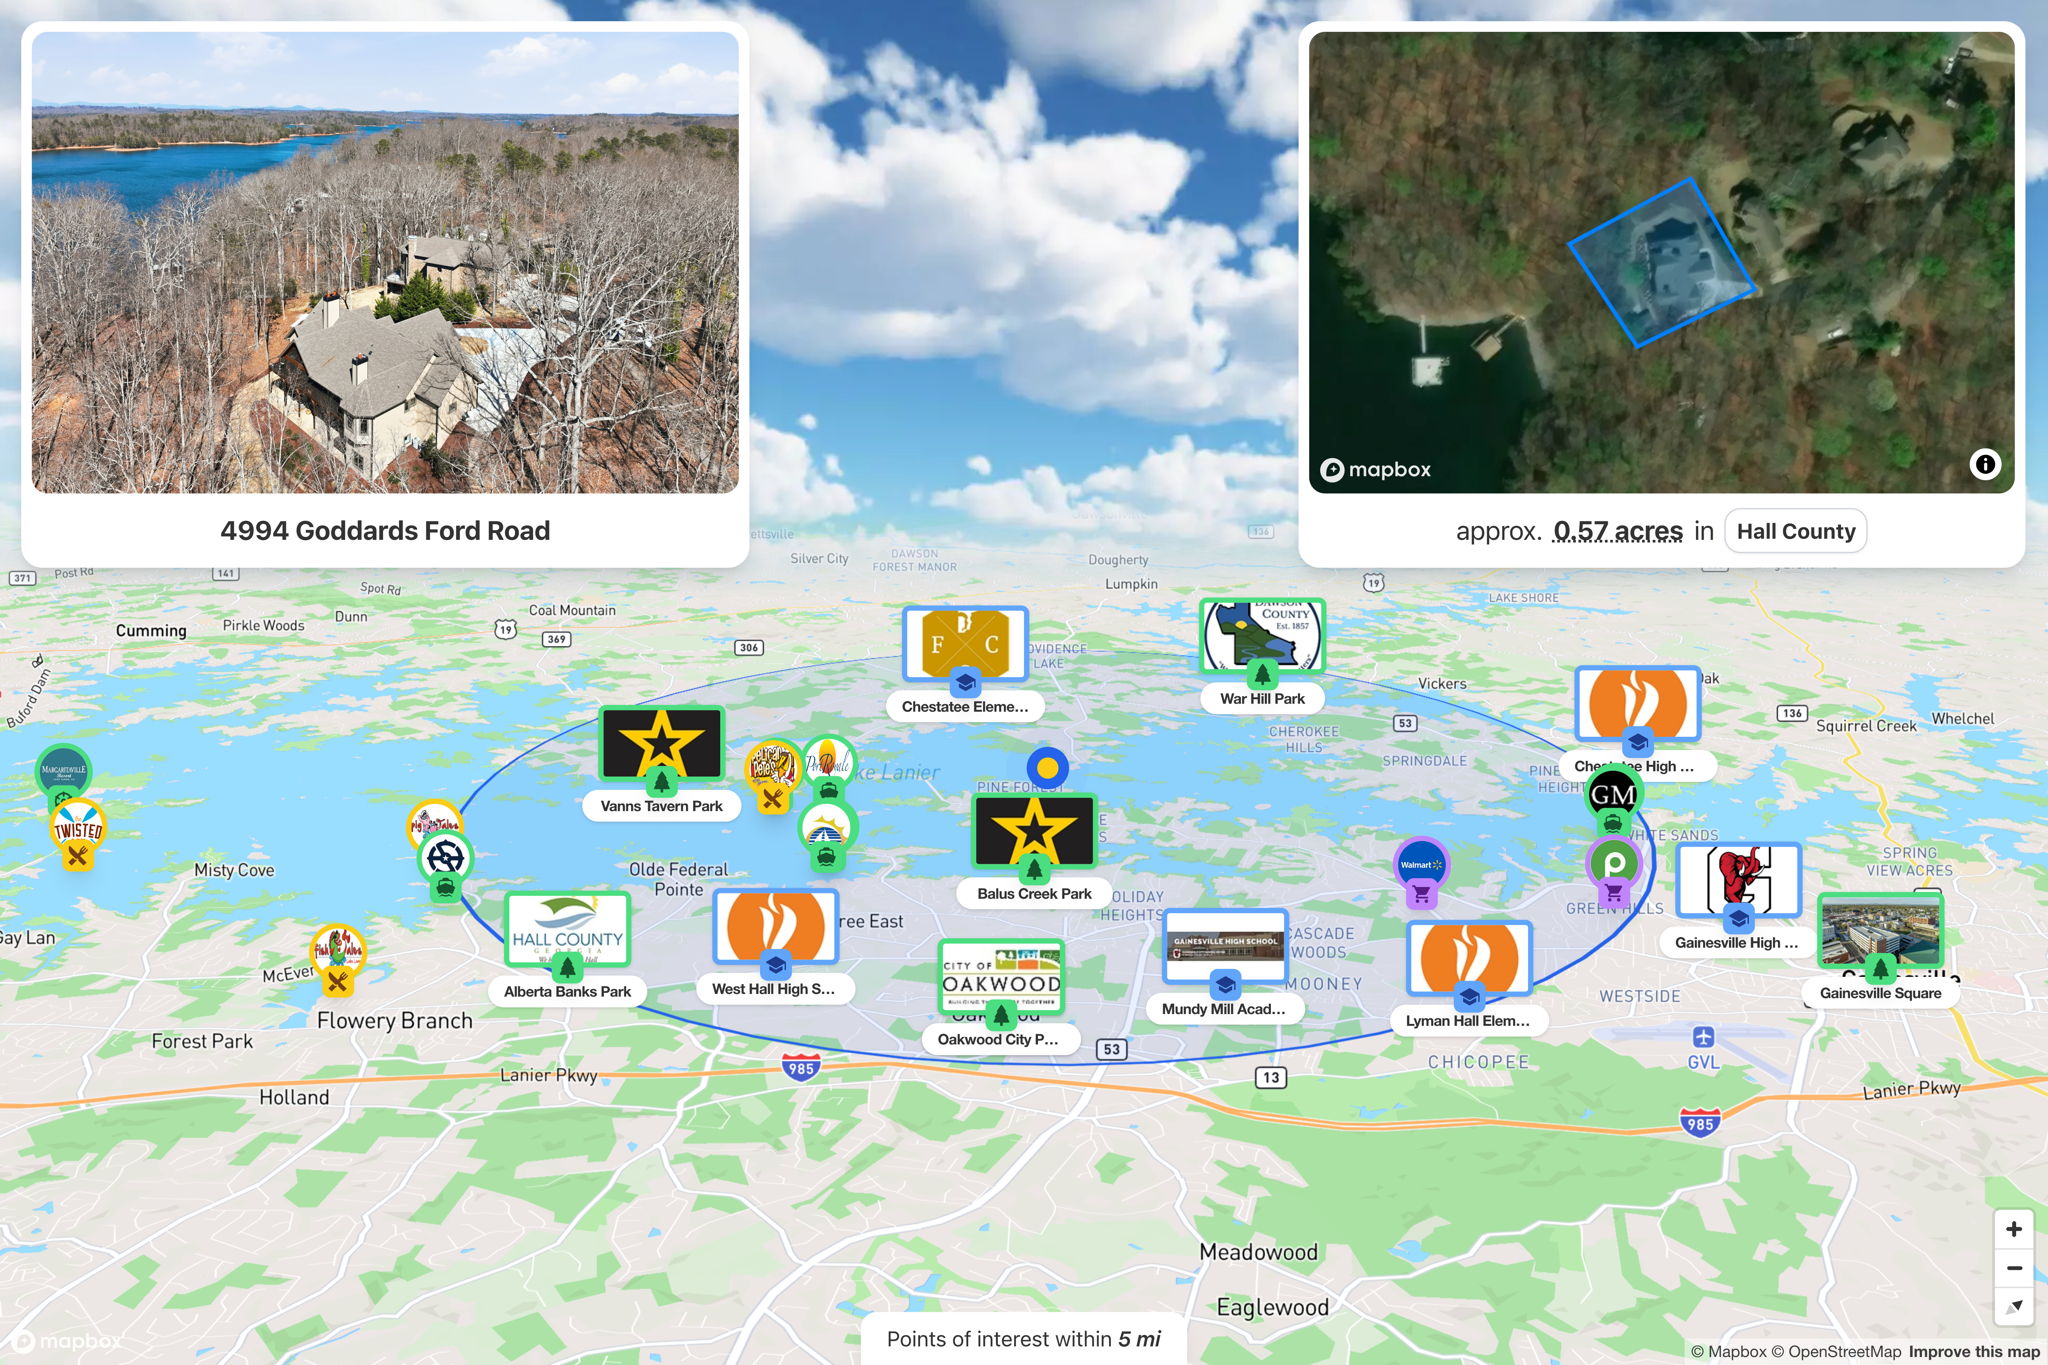Click the zoom out minus button
2048x1365 pixels.
point(2014,1268)
